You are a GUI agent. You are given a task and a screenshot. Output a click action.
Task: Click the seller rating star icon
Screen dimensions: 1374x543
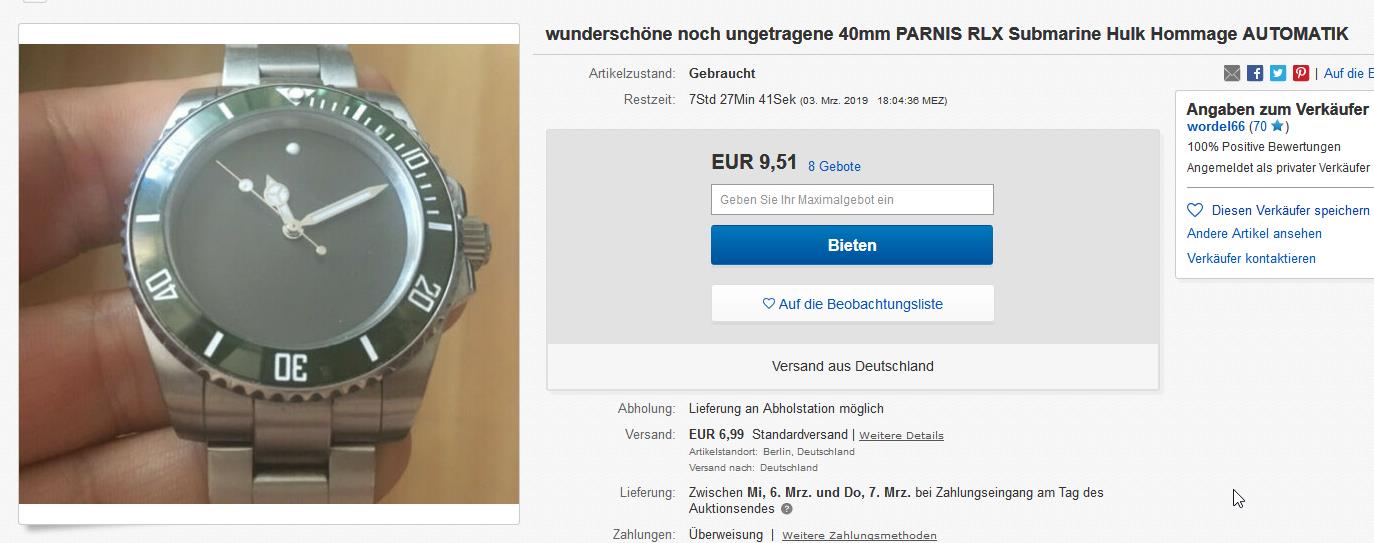(1276, 127)
